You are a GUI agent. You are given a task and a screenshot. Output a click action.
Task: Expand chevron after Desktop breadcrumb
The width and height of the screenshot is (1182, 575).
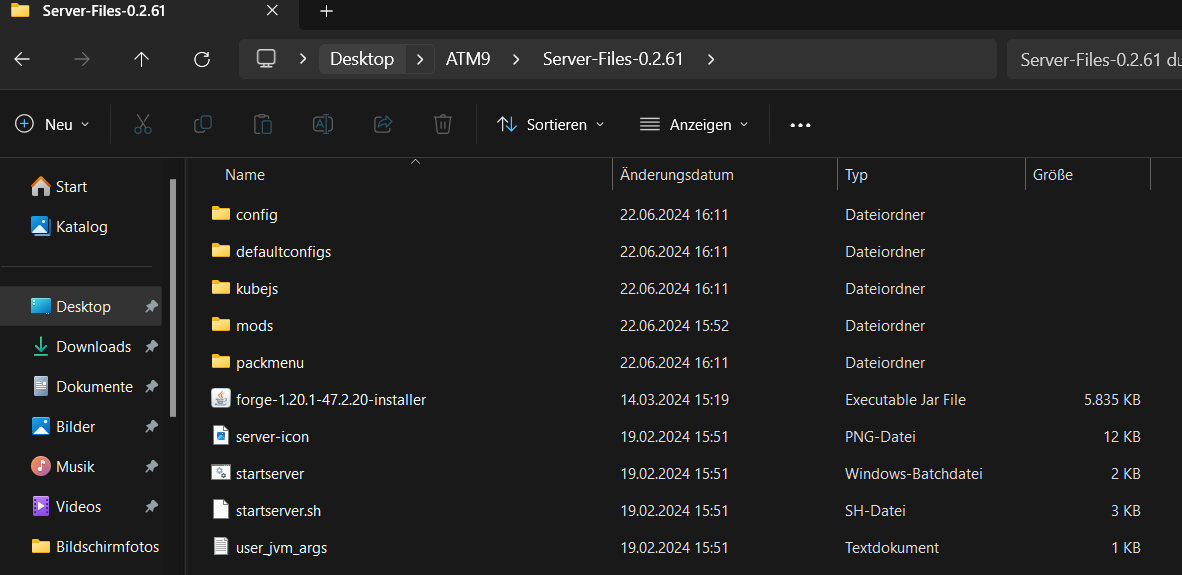click(x=421, y=59)
